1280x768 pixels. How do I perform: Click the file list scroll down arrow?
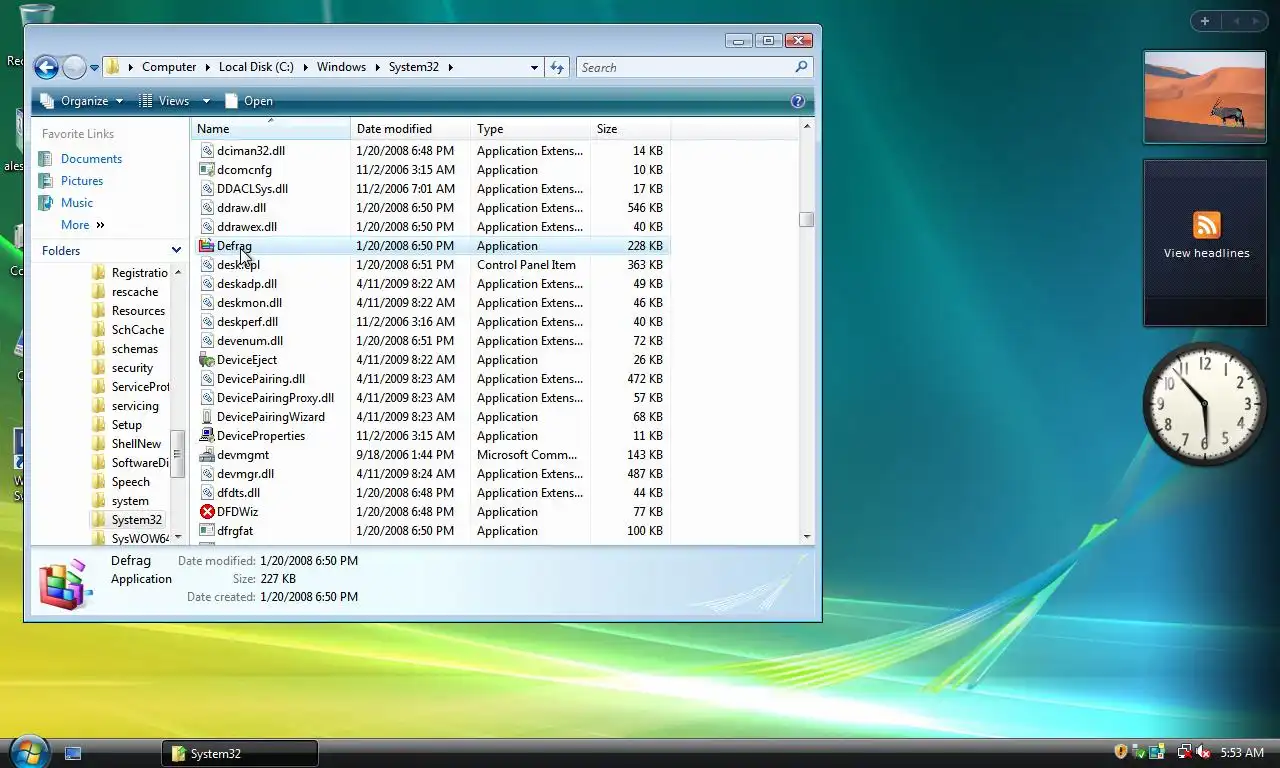click(x=806, y=537)
